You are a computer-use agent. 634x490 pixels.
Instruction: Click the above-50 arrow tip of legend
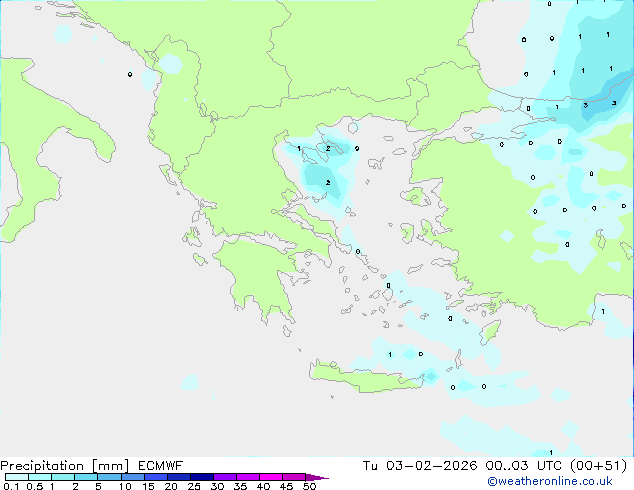(317, 477)
